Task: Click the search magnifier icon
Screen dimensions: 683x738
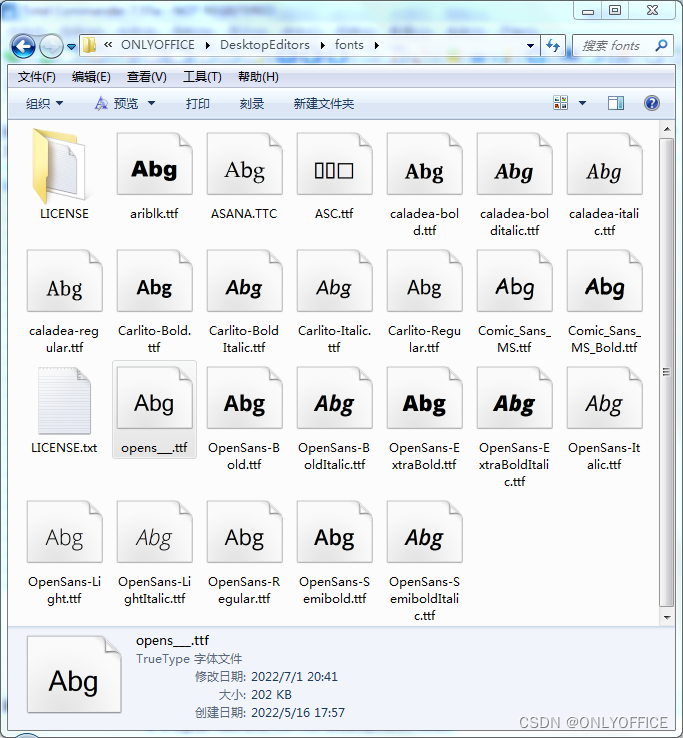Action: point(661,45)
